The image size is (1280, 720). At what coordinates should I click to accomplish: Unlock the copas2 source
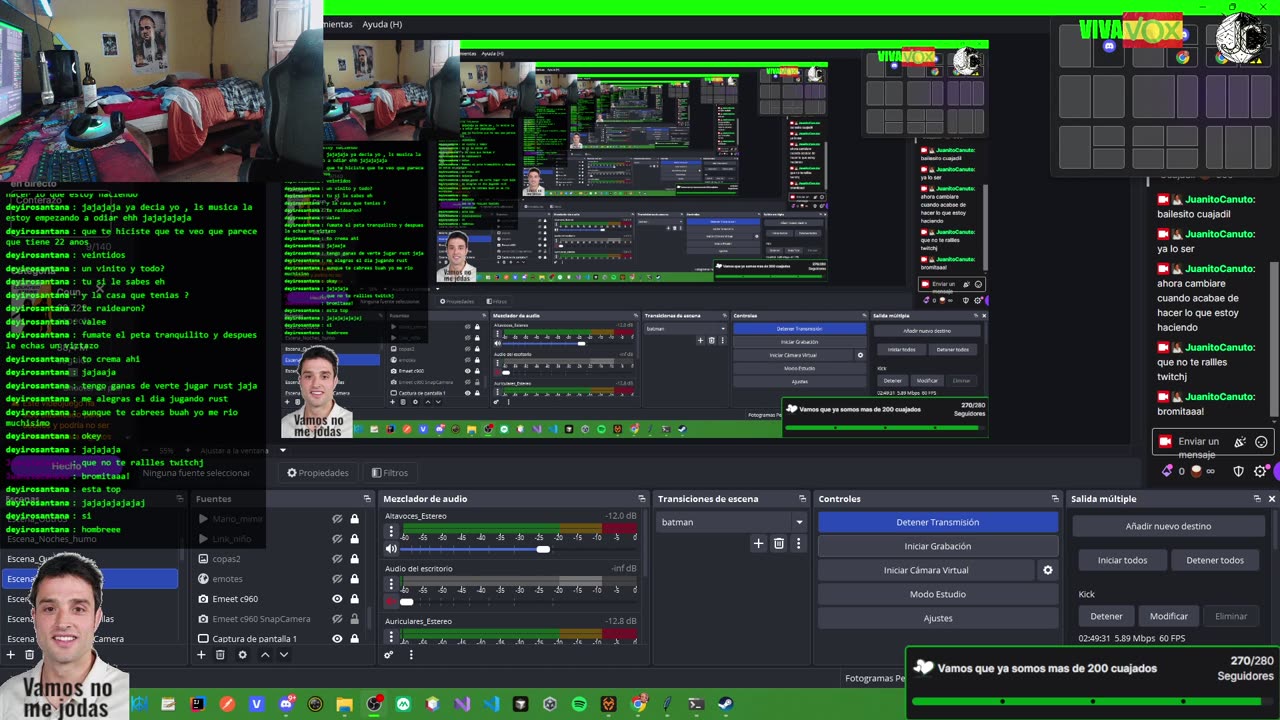pyautogui.click(x=354, y=559)
